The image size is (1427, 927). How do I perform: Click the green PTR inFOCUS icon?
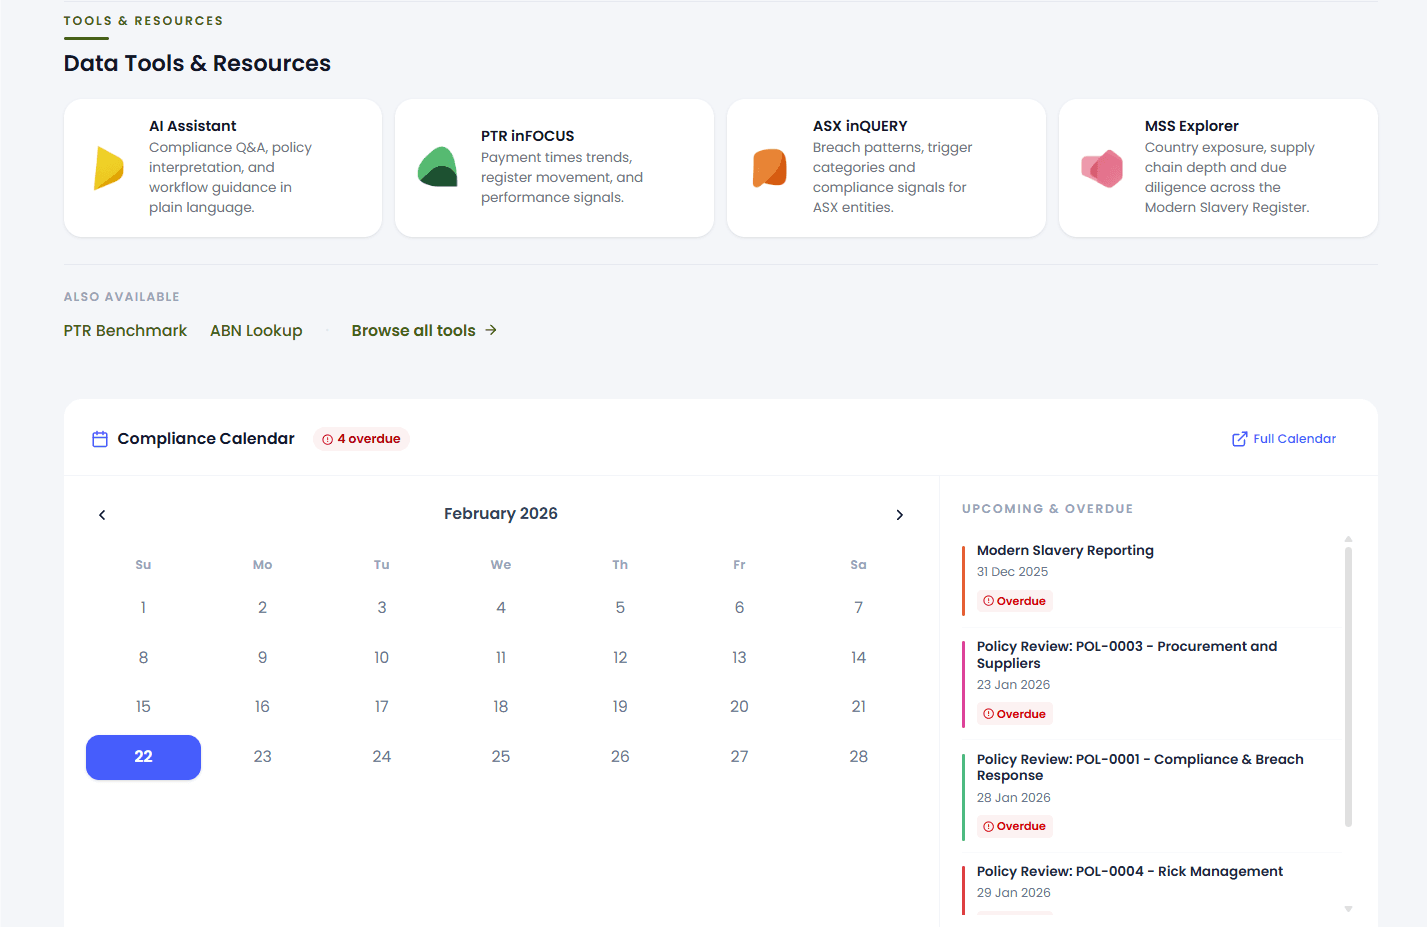(x=438, y=167)
